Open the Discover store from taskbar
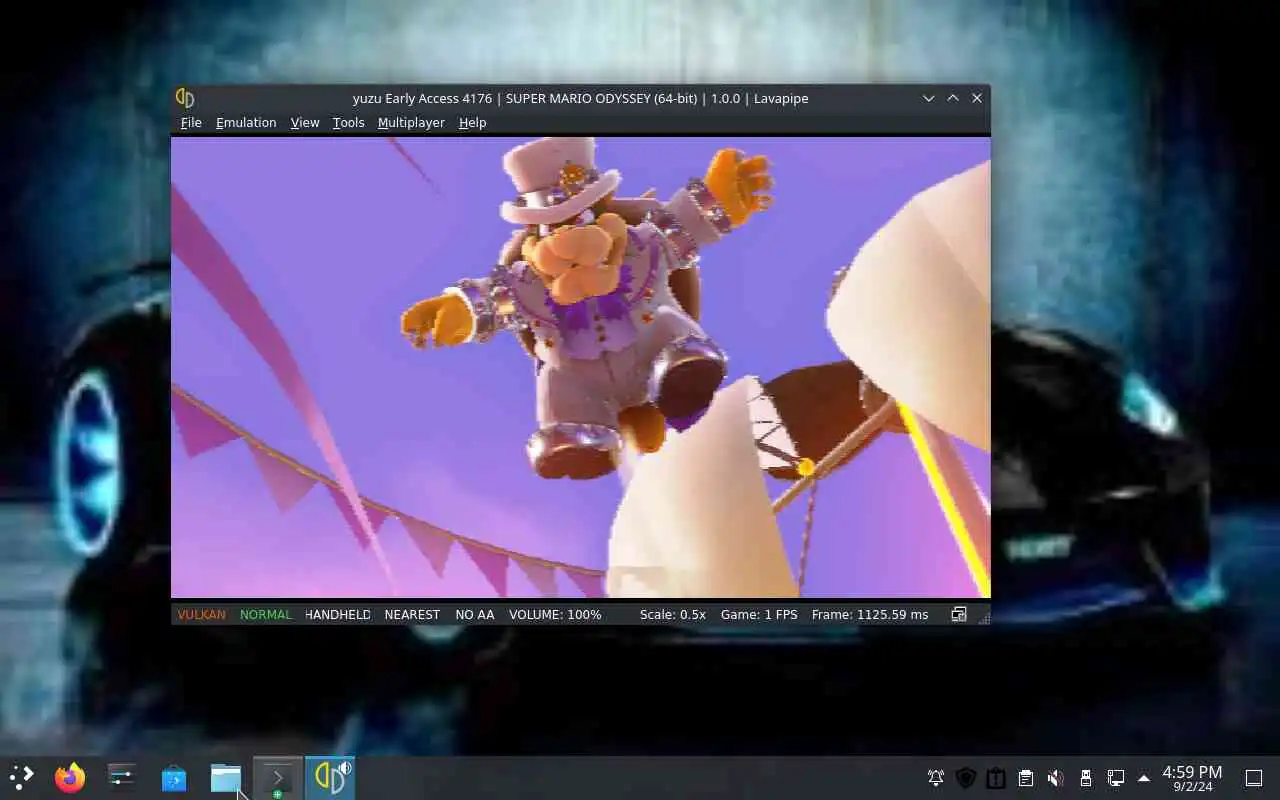The image size is (1280, 800). click(174, 777)
